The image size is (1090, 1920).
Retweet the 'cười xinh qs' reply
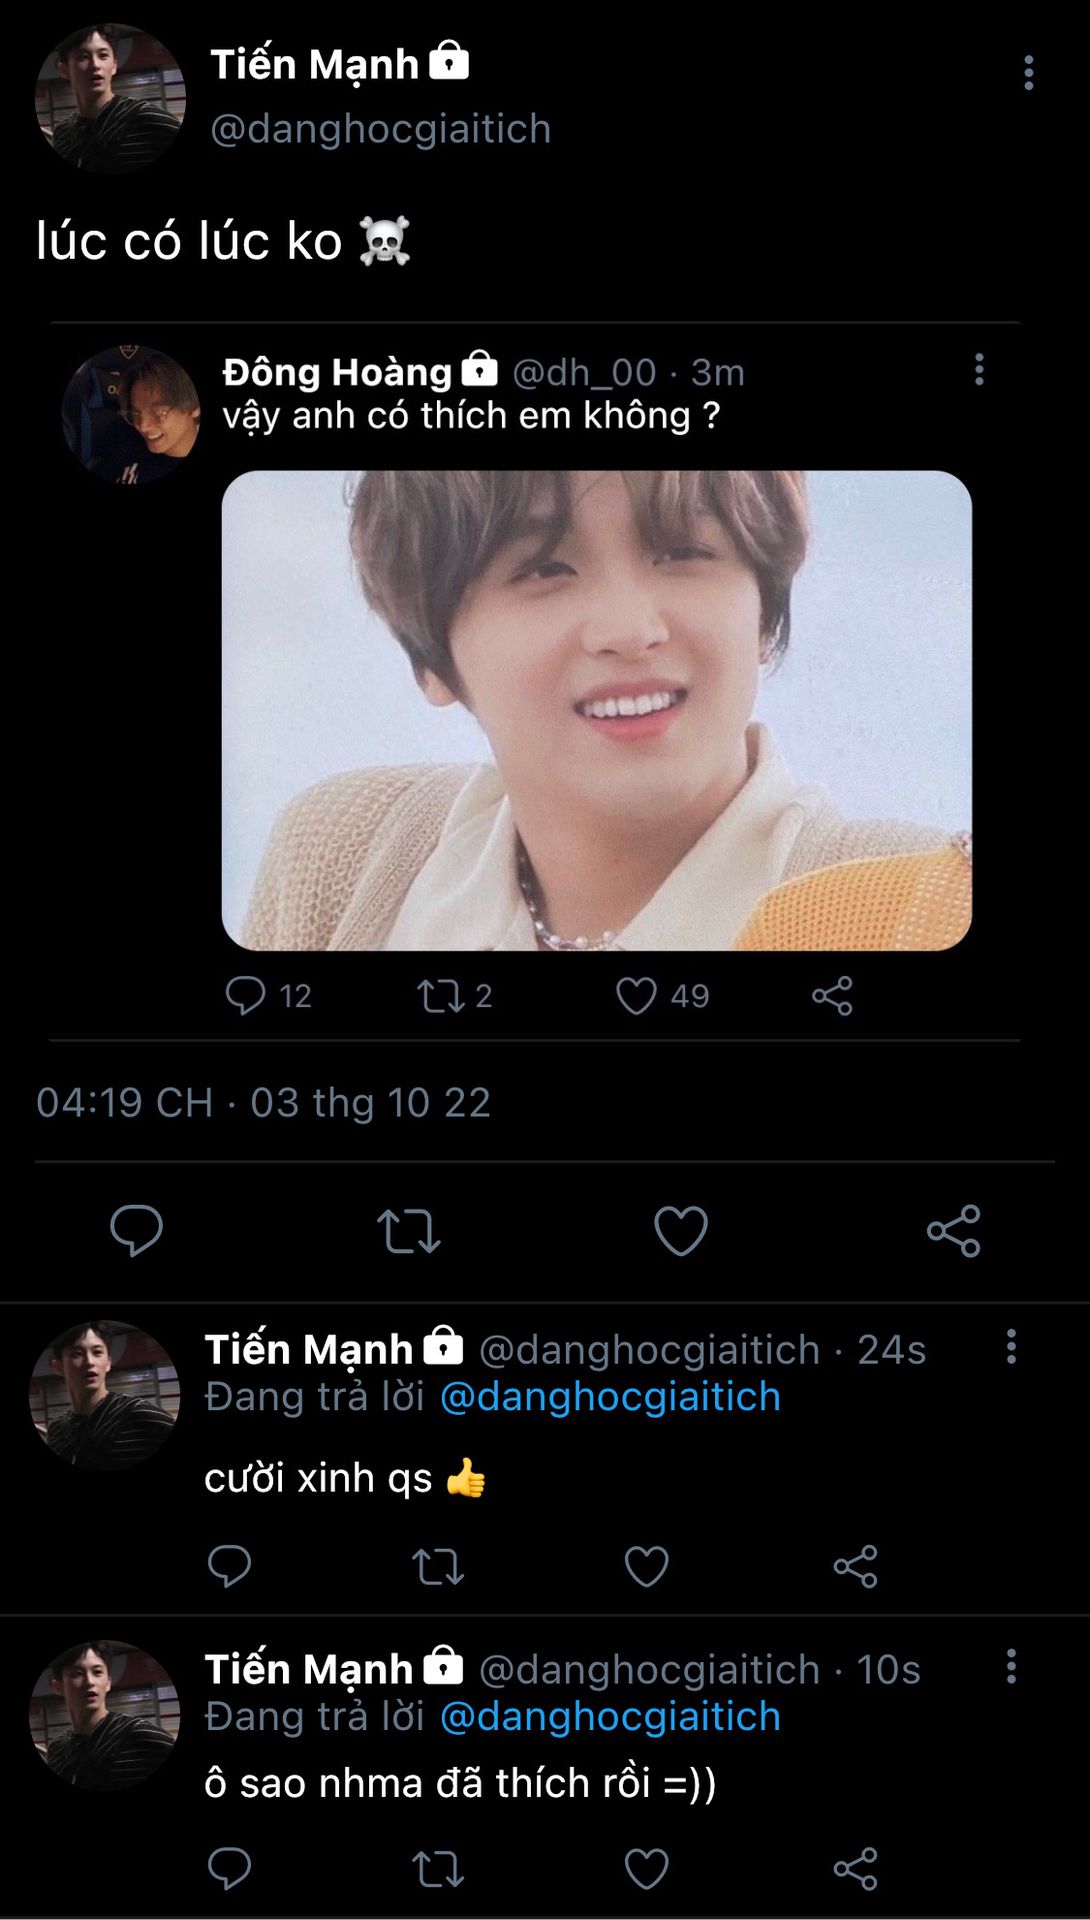pyautogui.click(x=438, y=1567)
